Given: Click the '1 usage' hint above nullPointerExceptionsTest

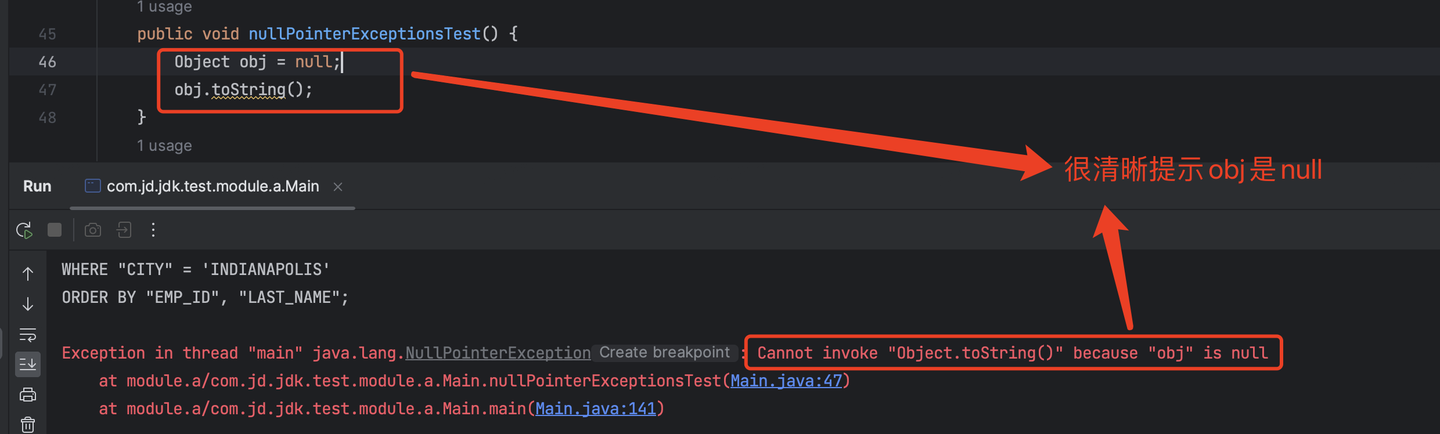Looking at the screenshot, I should click(x=164, y=8).
